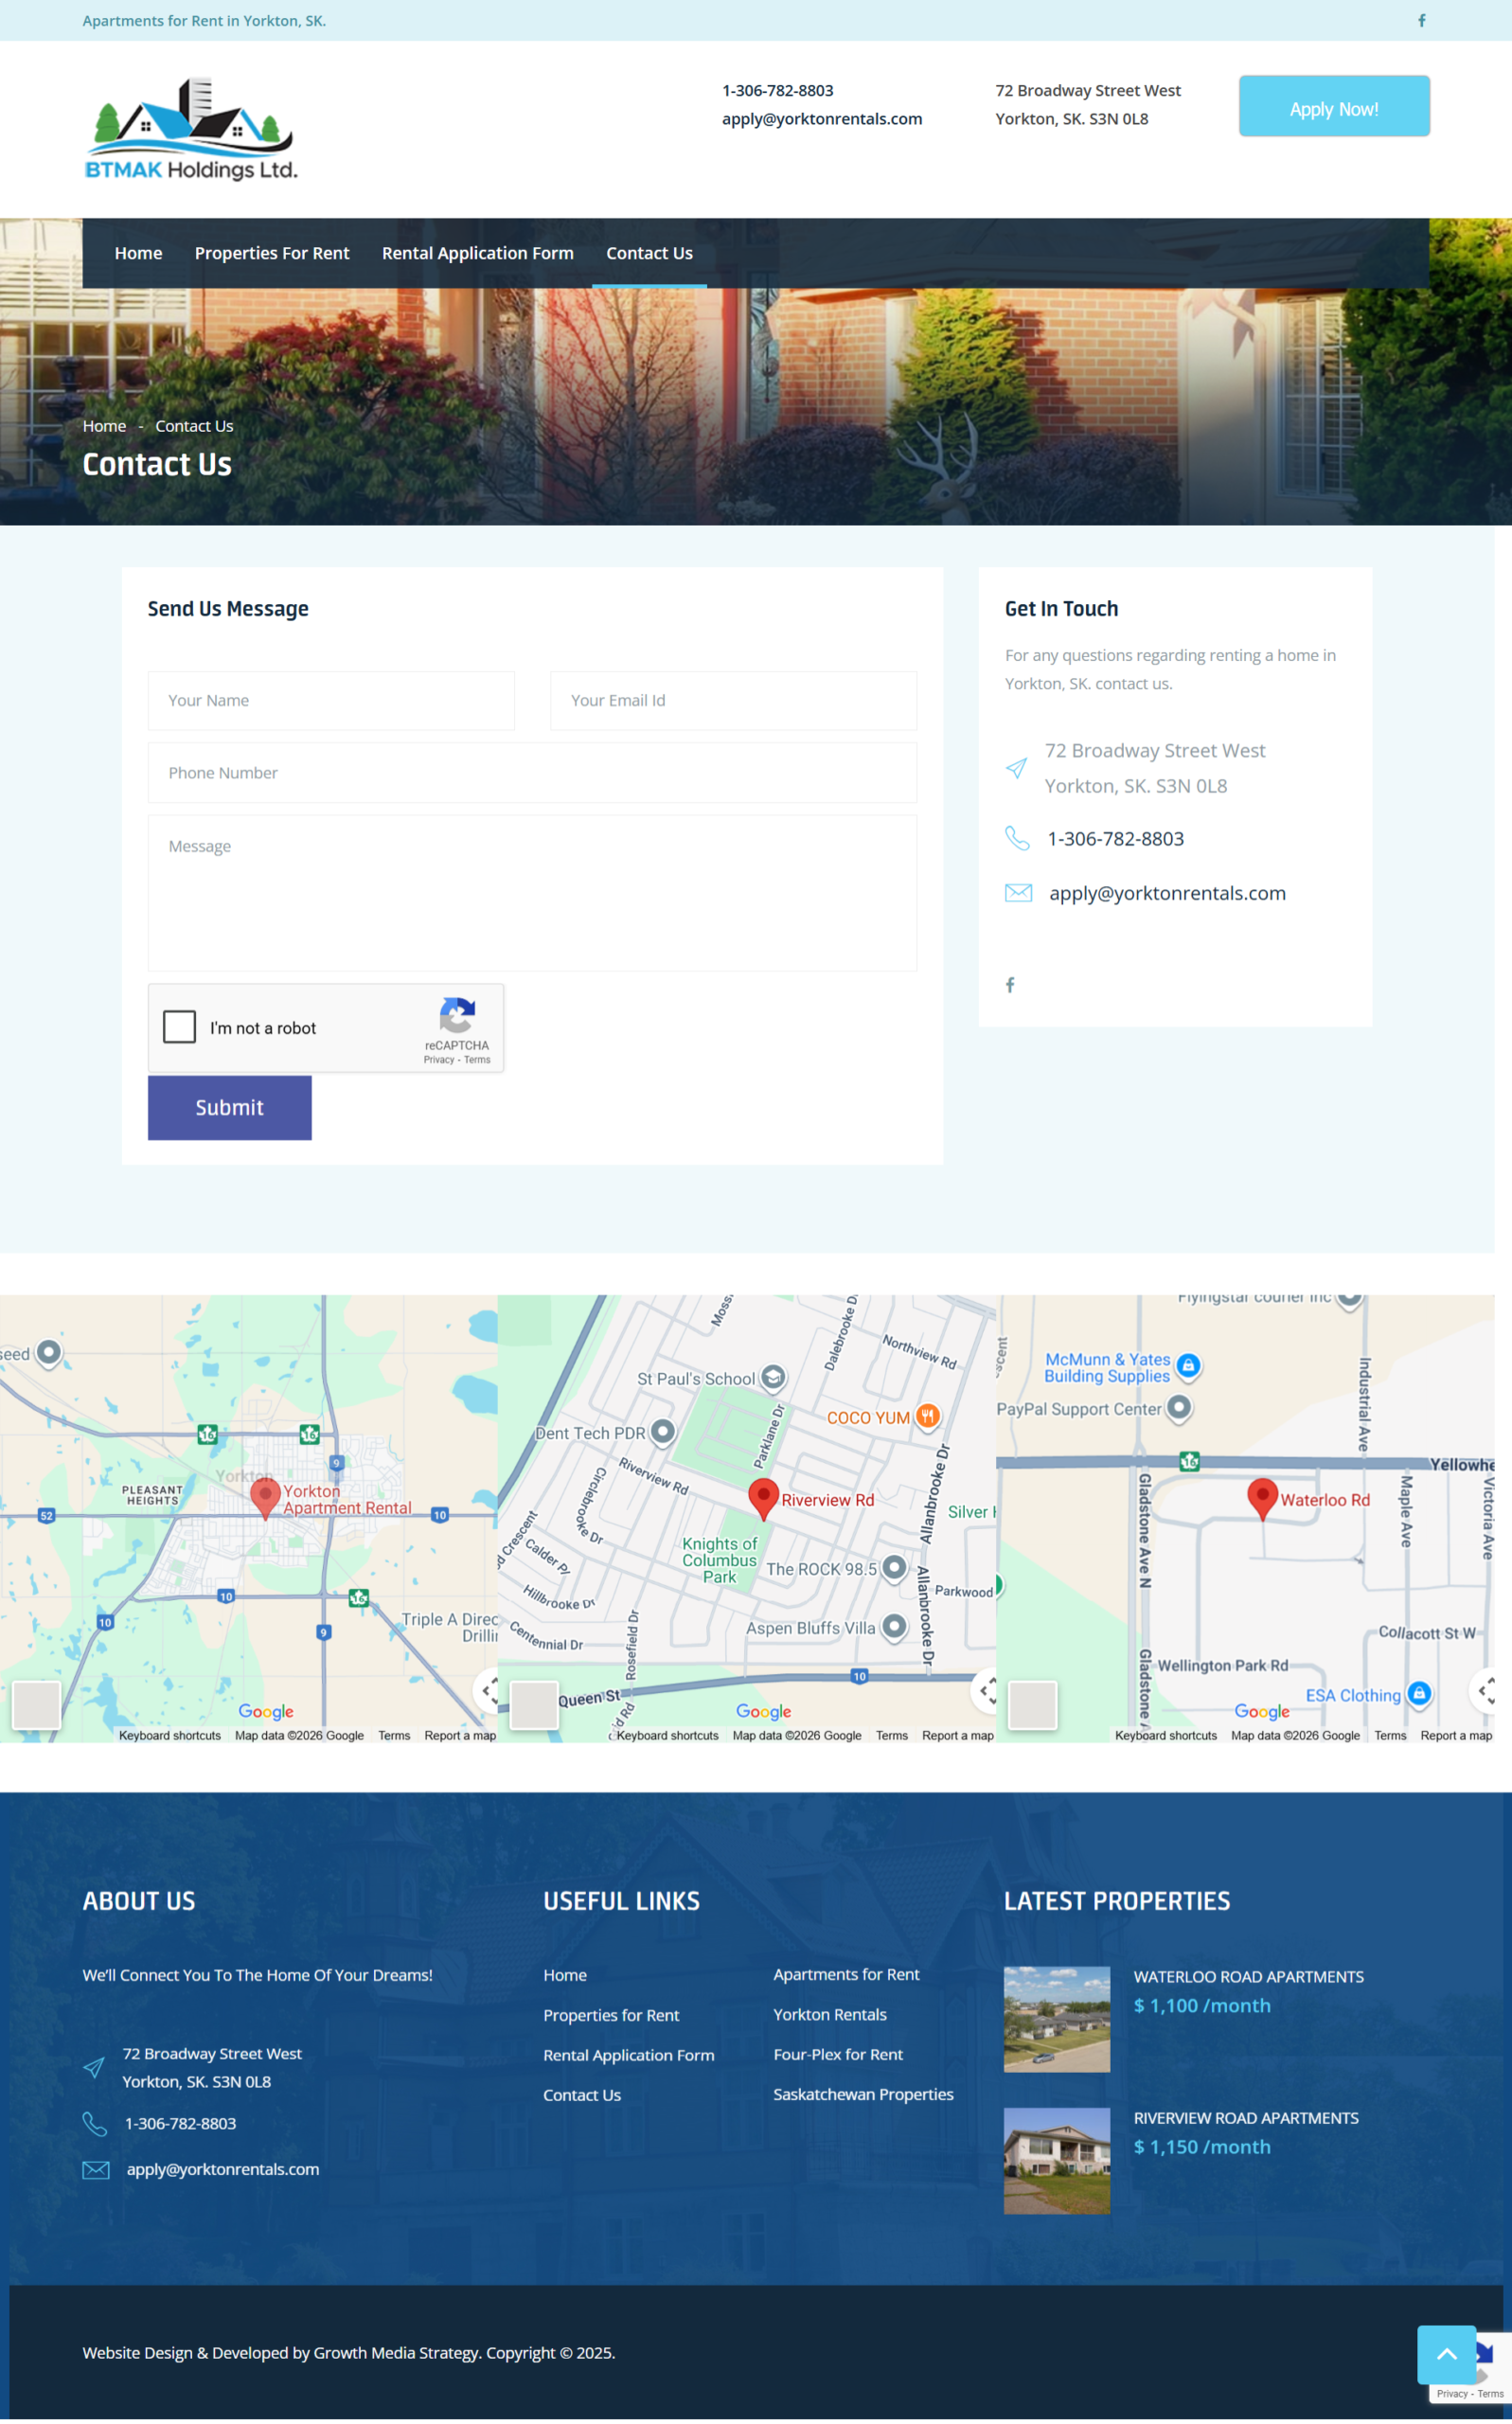1512x2424 pixels.
Task: Open the Rental Application Form menu item
Action: click(x=477, y=253)
